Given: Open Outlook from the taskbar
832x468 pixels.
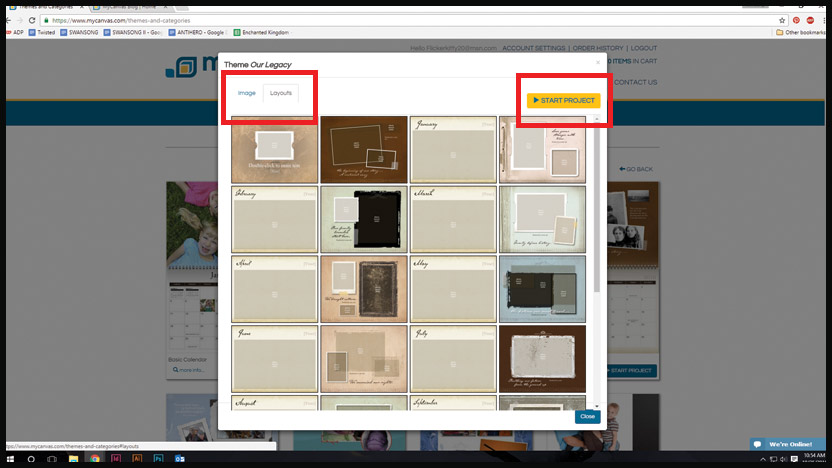Looking at the screenshot, I should tap(179, 458).
